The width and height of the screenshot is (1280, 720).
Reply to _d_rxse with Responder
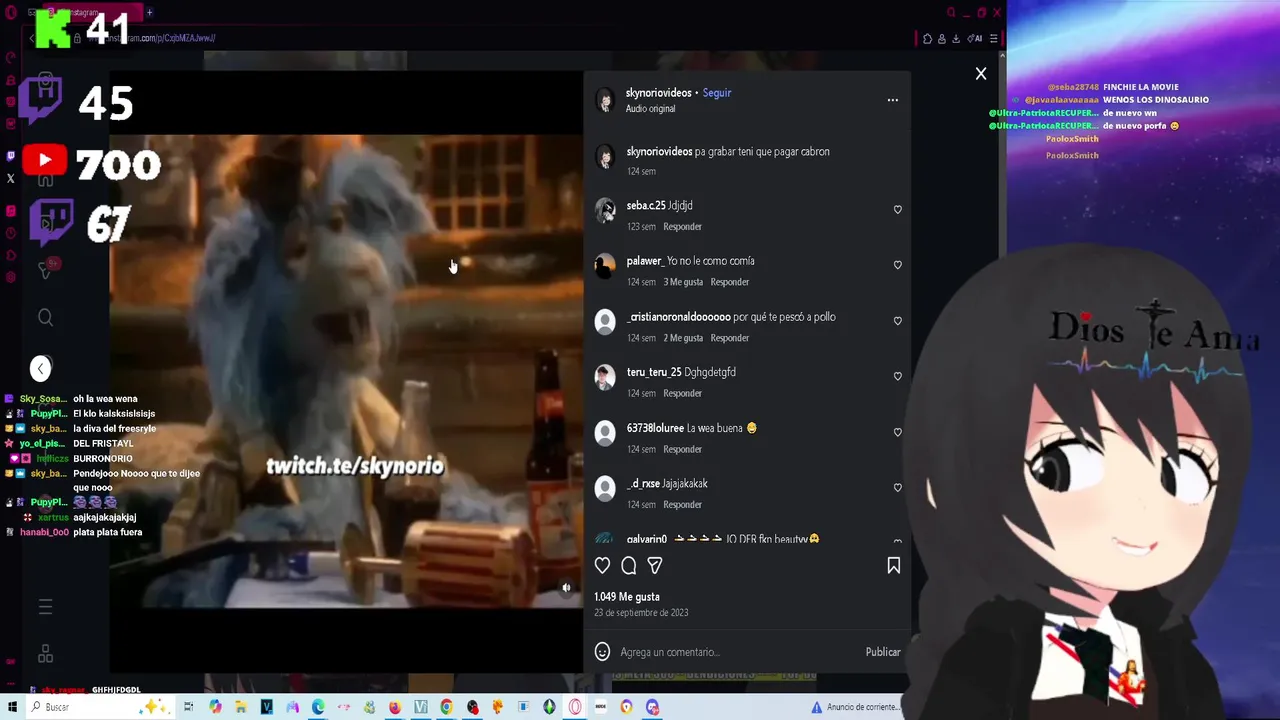pos(682,505)
